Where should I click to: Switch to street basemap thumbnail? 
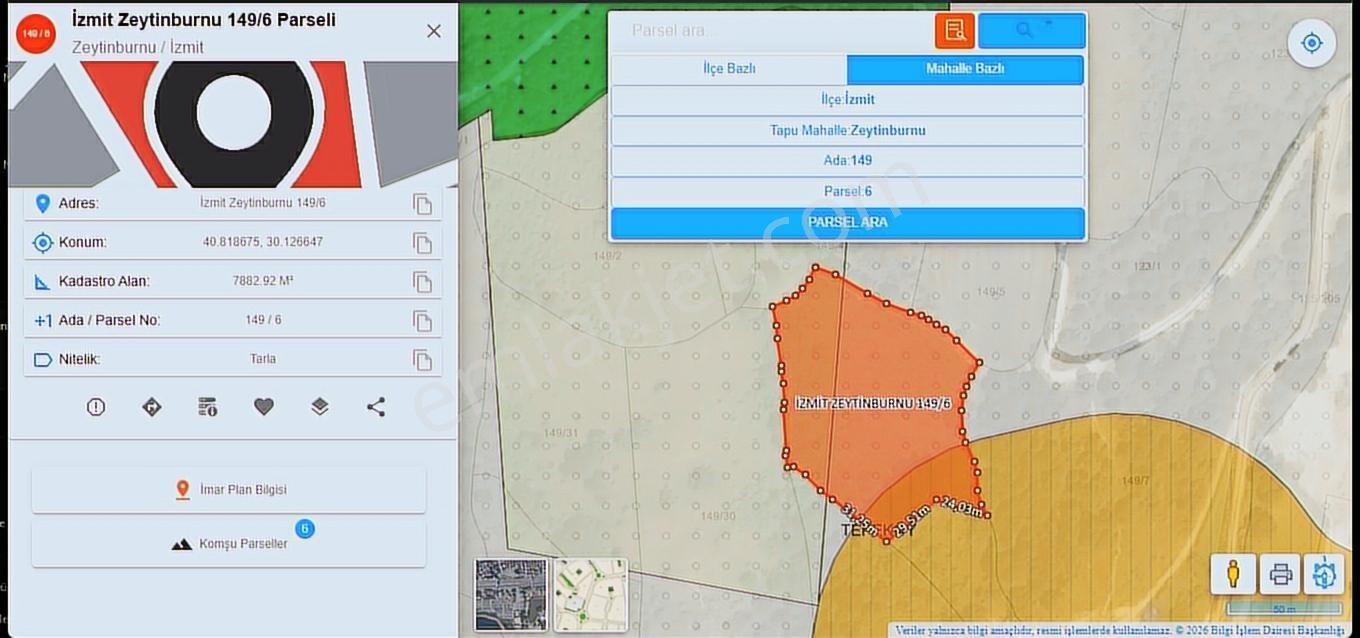(x=591, y=595)
